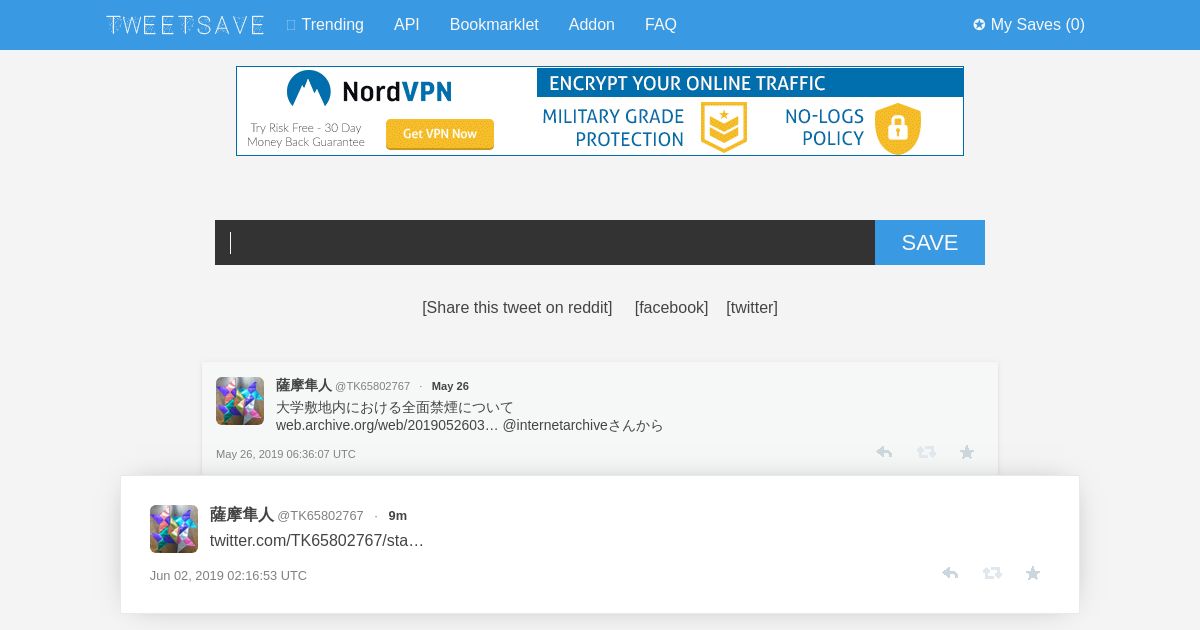Screen dimensions: 1200x630
Task: Go to the API menu item
Action: coord(407,25)
